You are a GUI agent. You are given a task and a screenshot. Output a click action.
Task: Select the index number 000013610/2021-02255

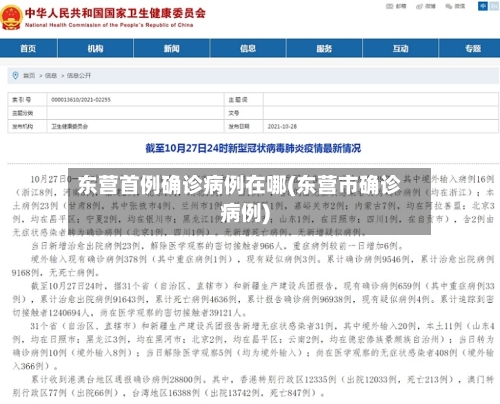pyautogui.click(x=81, y=100)
